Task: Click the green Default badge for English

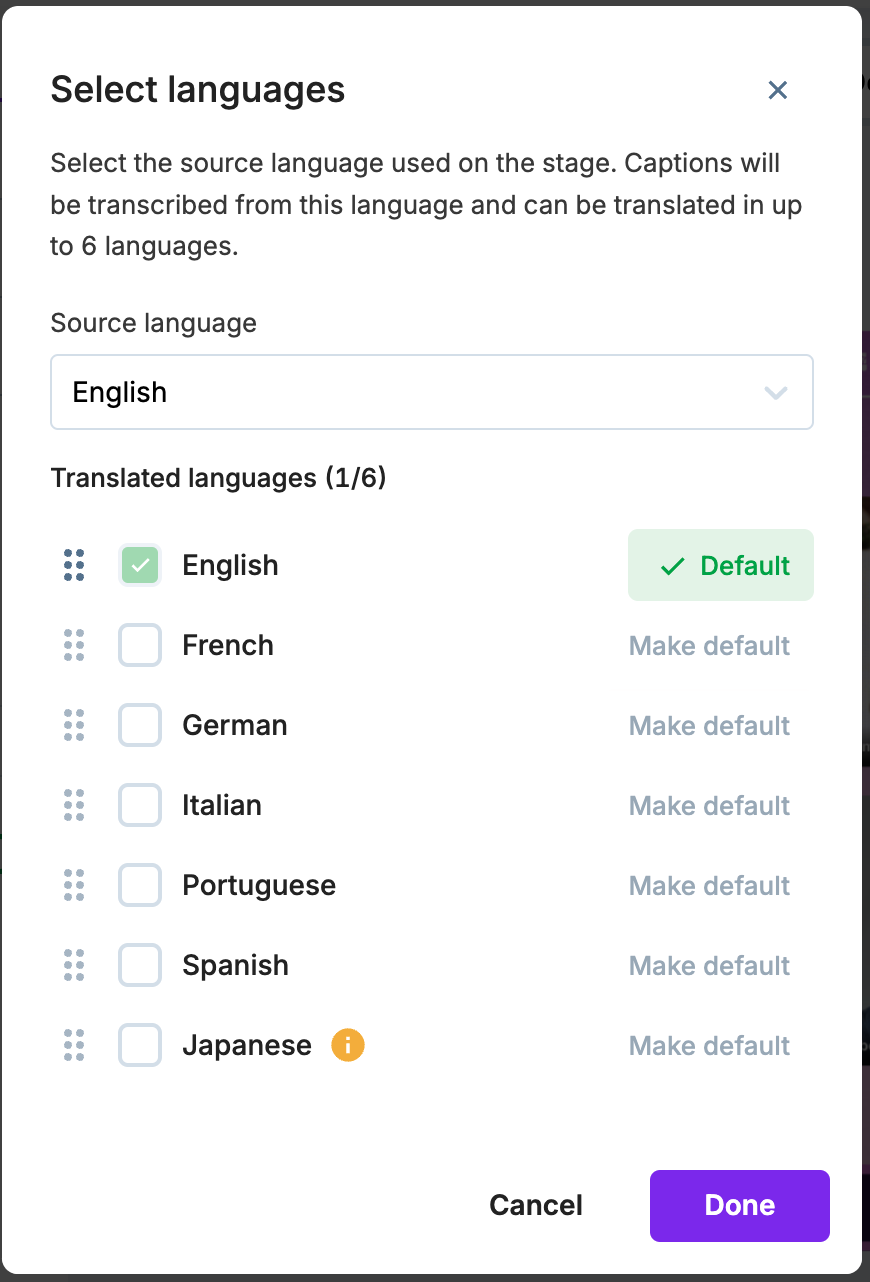Action: [721, 565]
